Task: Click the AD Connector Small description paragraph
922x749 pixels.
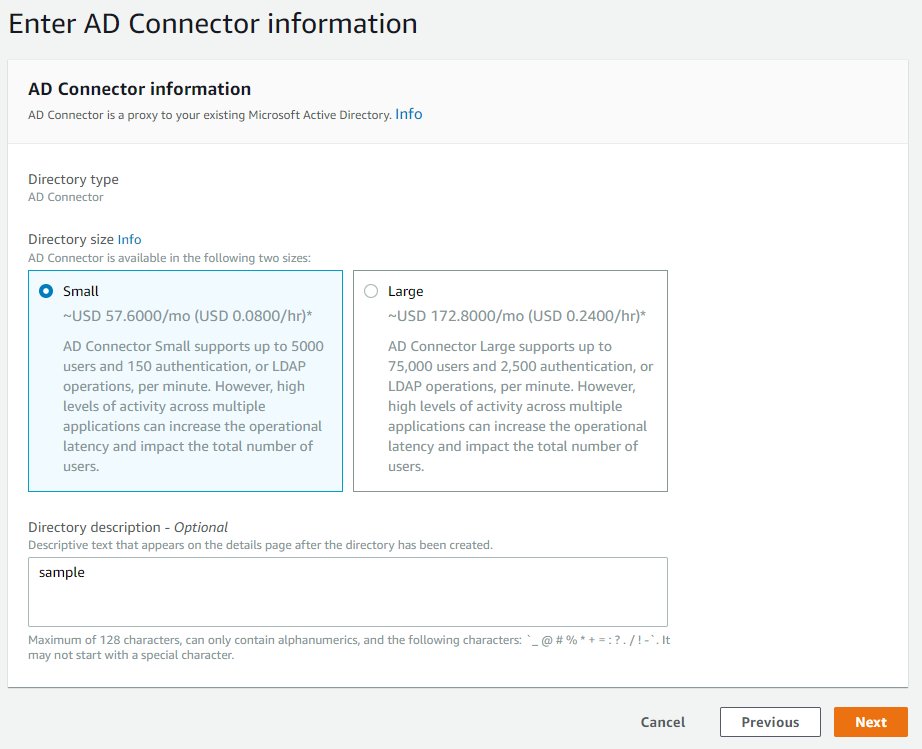Action: point(193,406)
